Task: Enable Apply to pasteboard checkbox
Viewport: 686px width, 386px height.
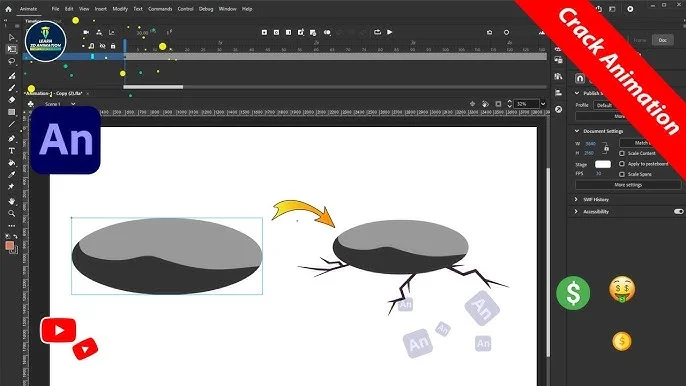Action: pyautogui.click(x=622, y=164)
